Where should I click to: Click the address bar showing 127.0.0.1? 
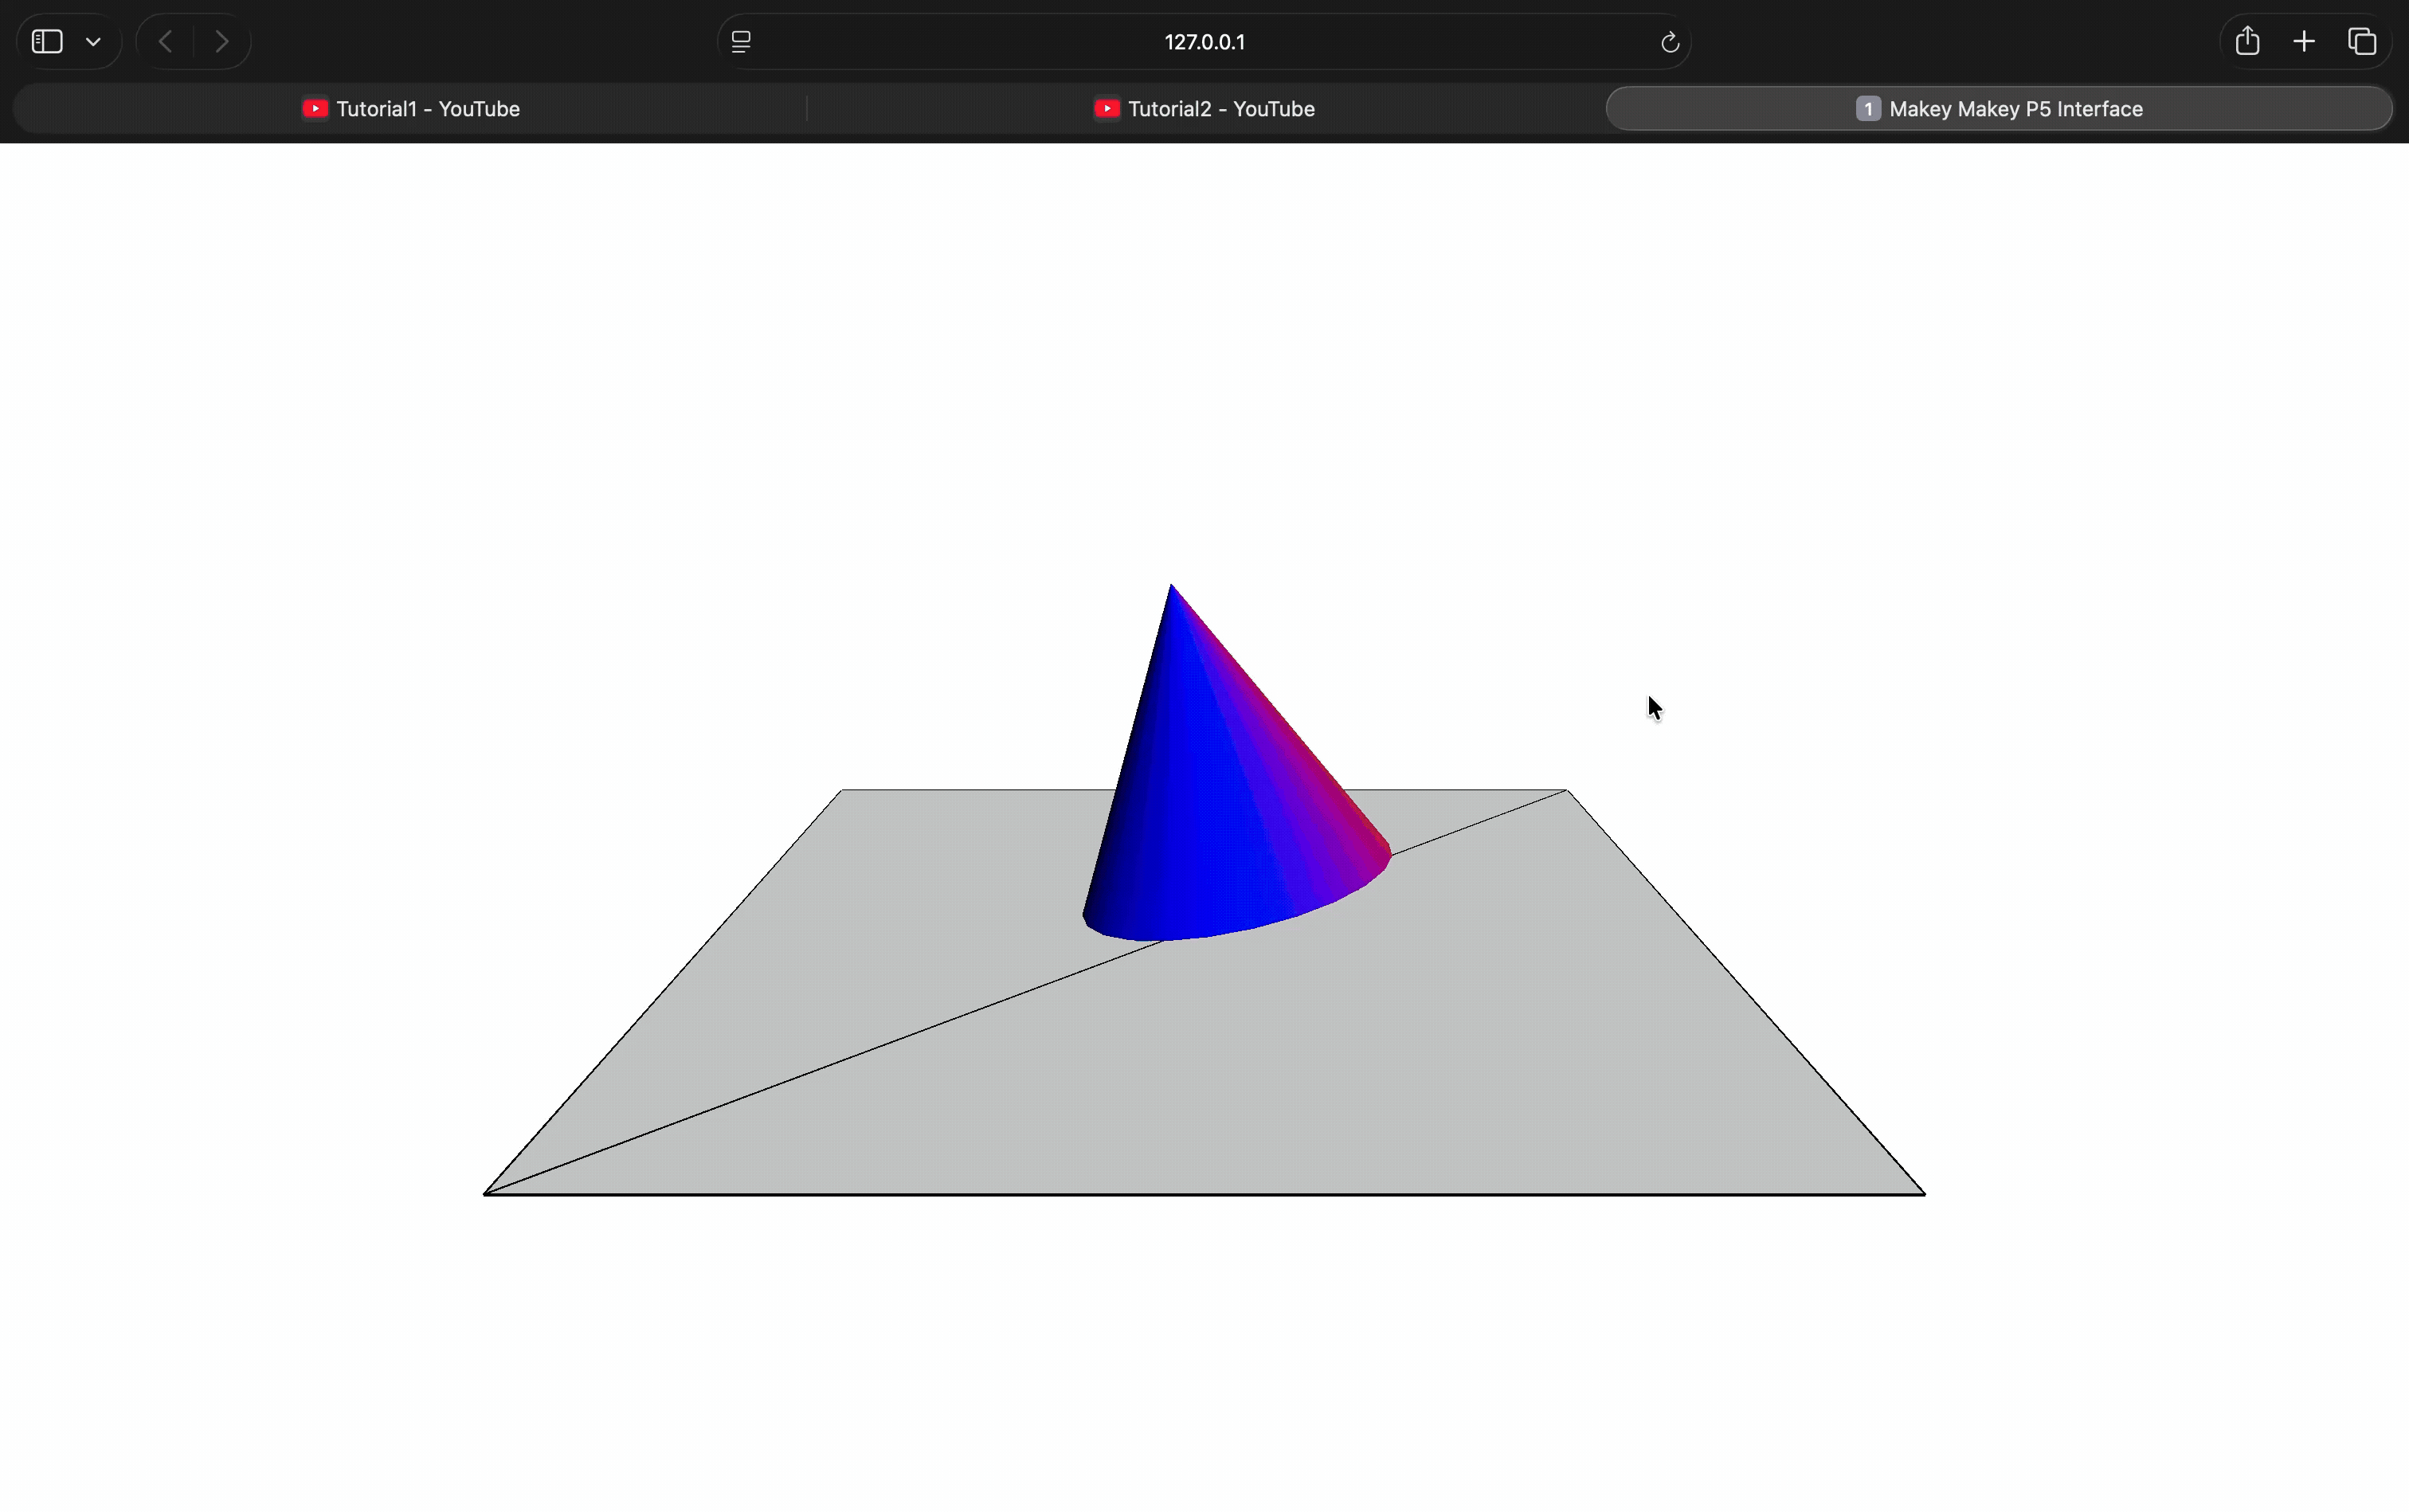coord(1204,41)
